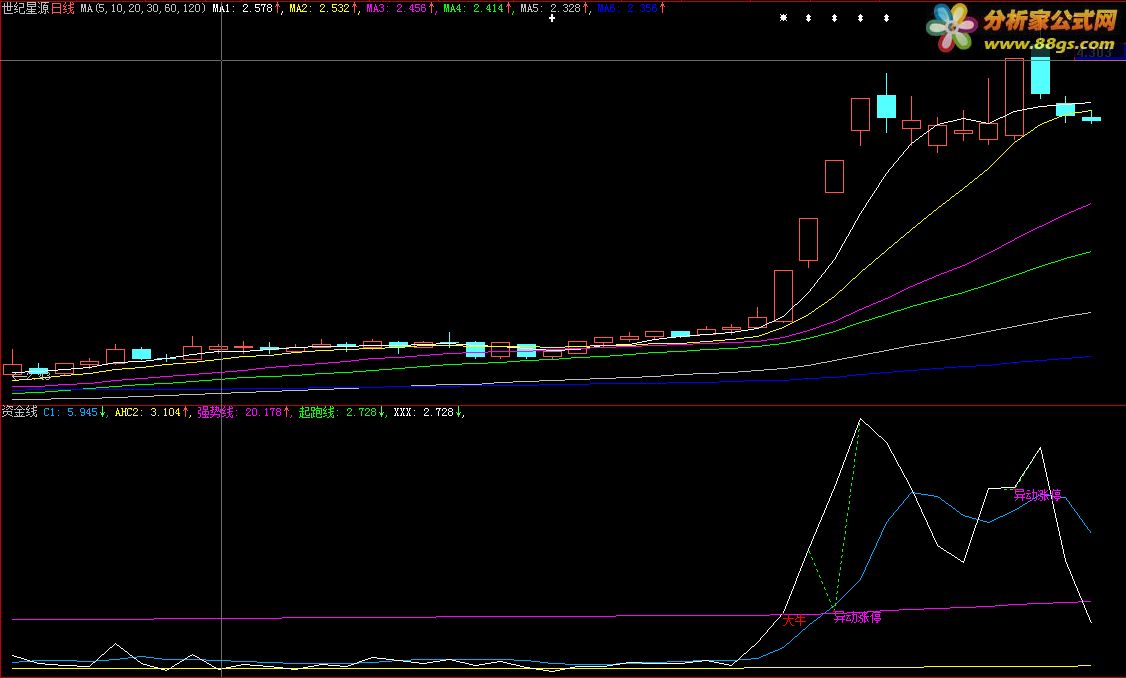Click the magenta 强势线: 20.178 readout
The image size is (1126, 678).
(240, 412)
